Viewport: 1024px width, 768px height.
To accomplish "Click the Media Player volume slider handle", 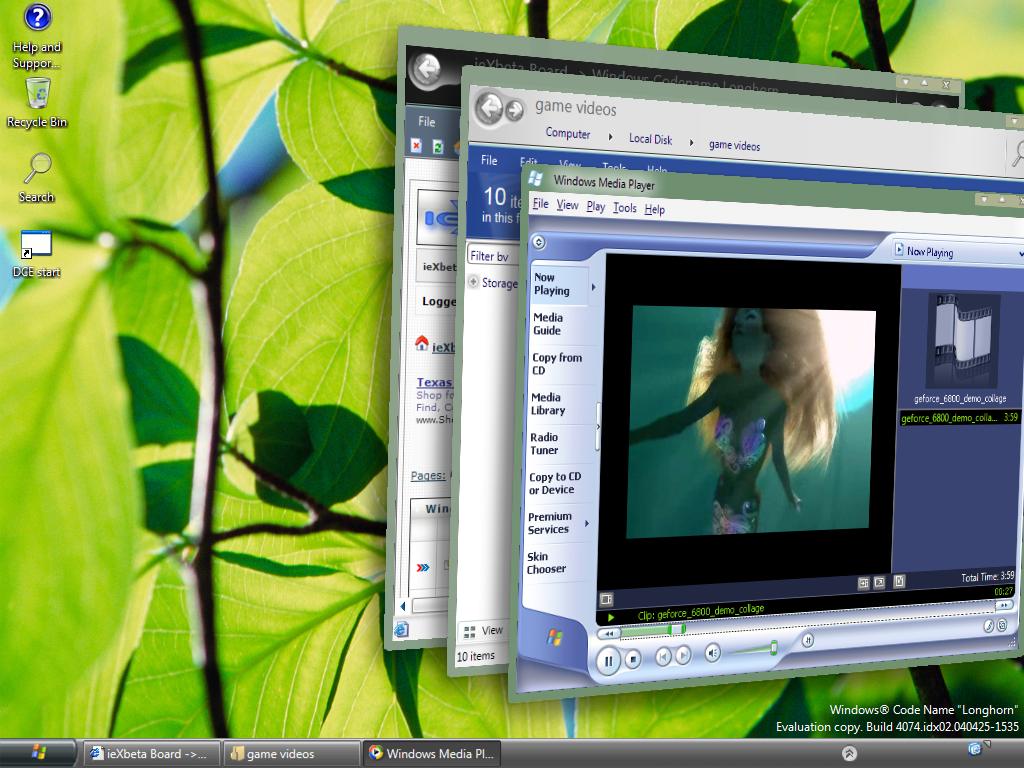I will 773,648.
